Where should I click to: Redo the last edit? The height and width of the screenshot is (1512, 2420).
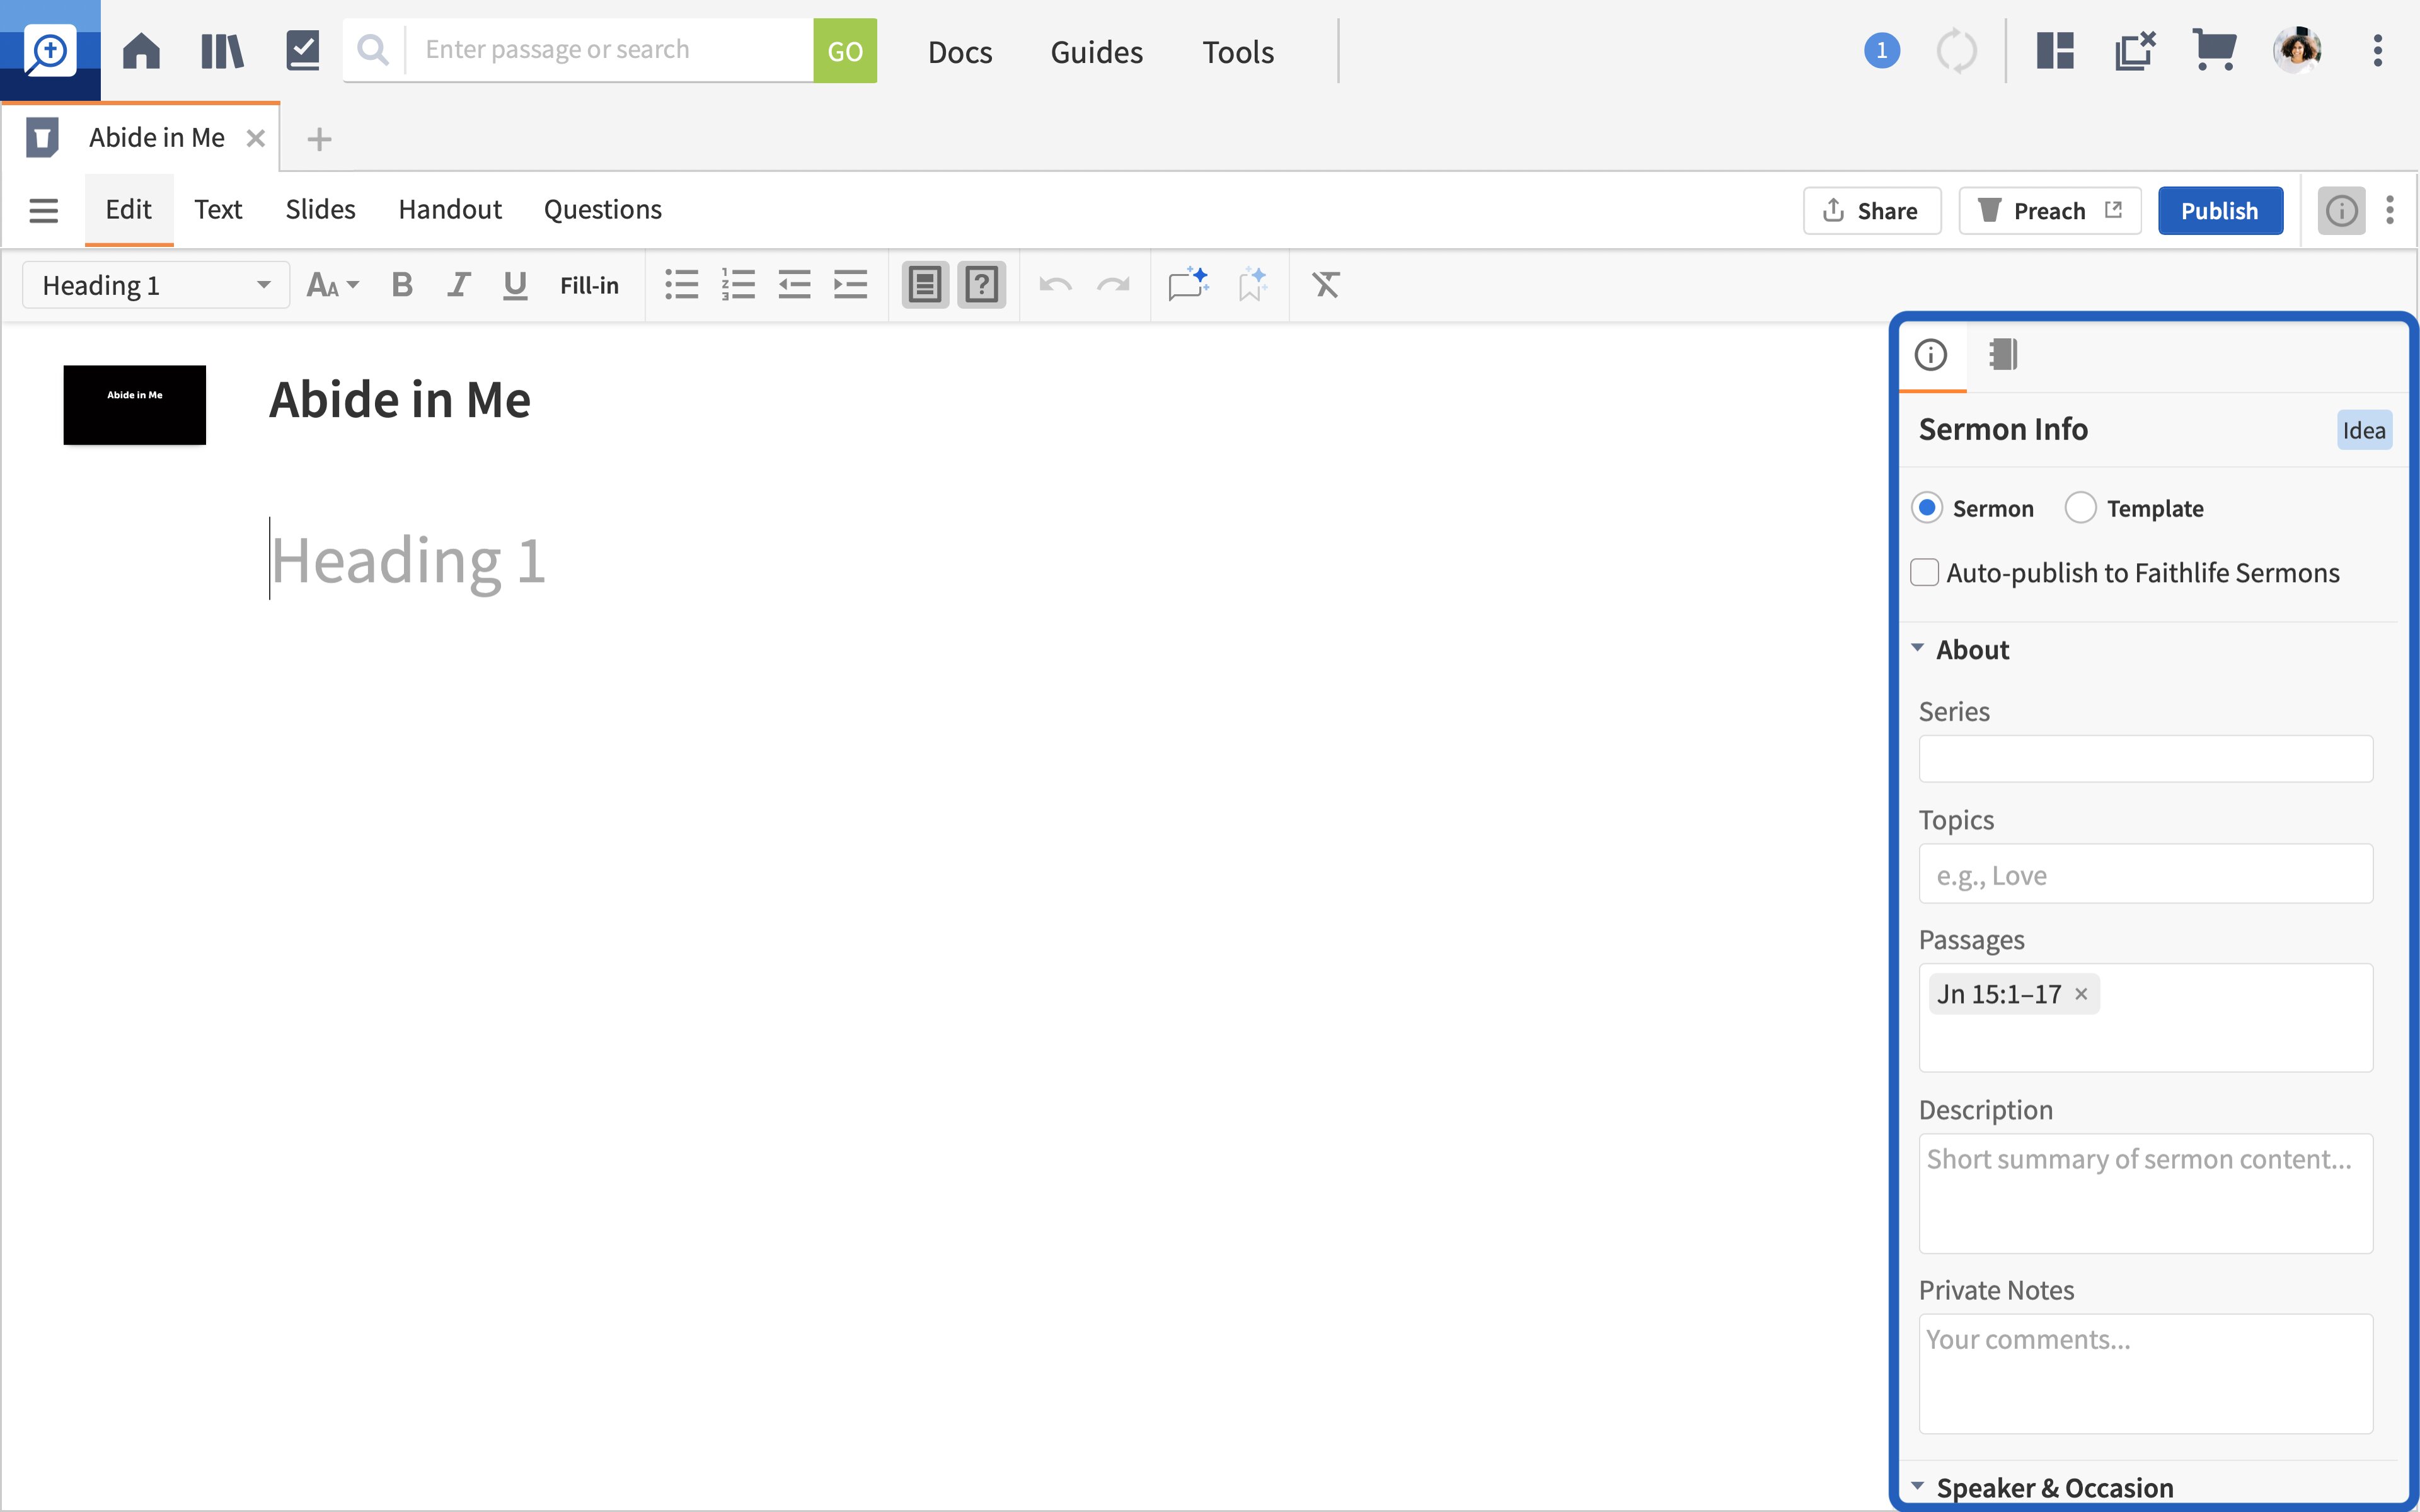coord(1113,285)
